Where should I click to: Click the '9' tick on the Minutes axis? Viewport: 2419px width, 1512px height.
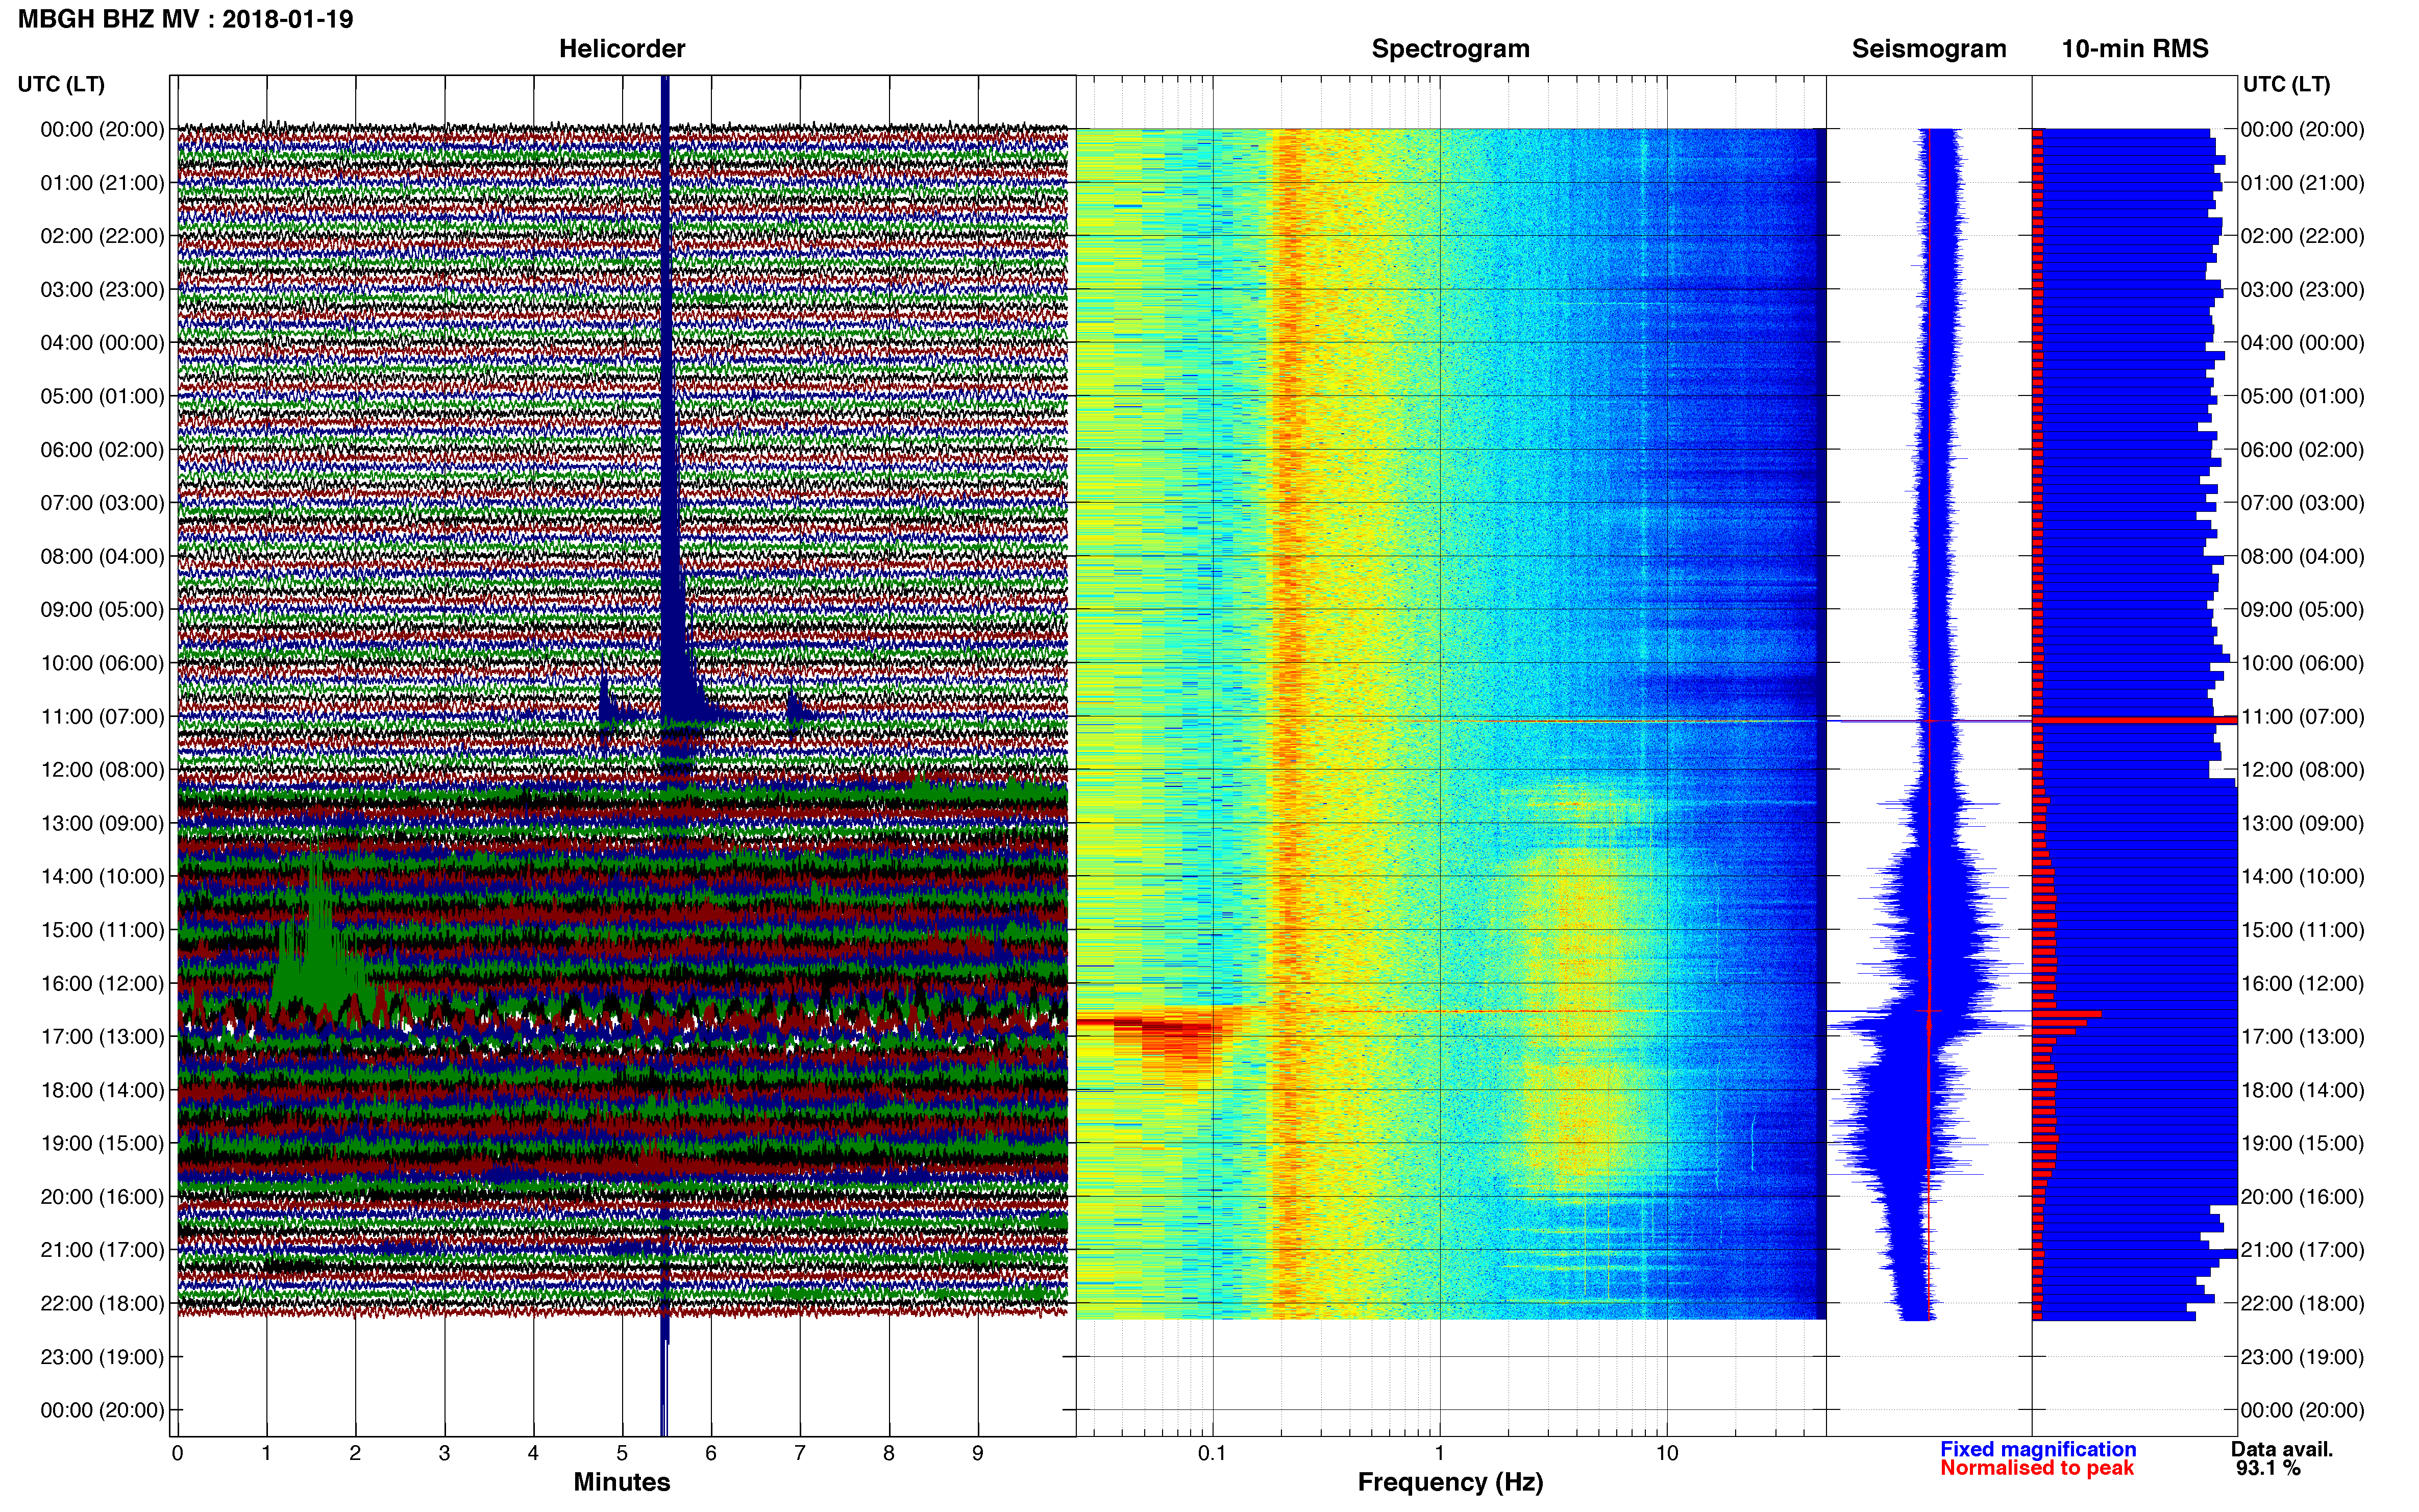(x=978, y=1454)
